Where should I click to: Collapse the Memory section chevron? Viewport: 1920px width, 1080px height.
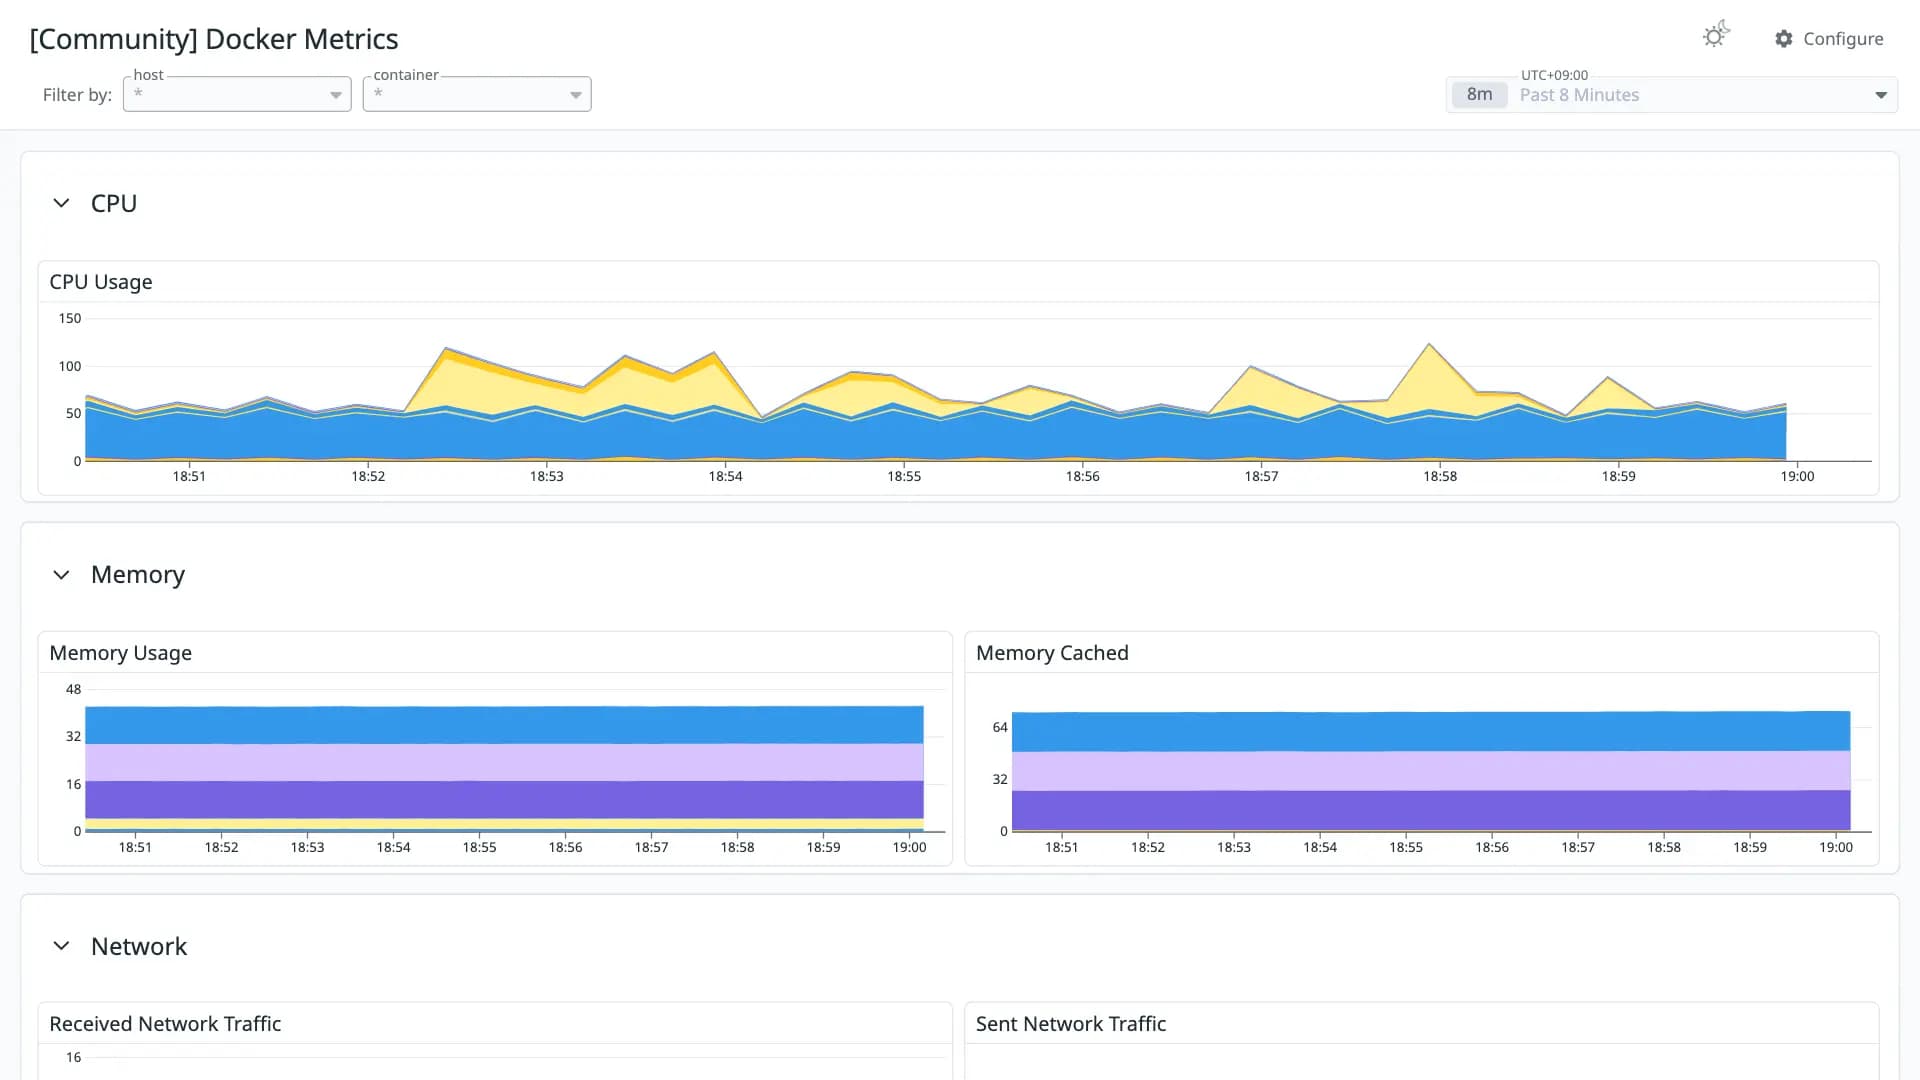(x=61, y=575)
